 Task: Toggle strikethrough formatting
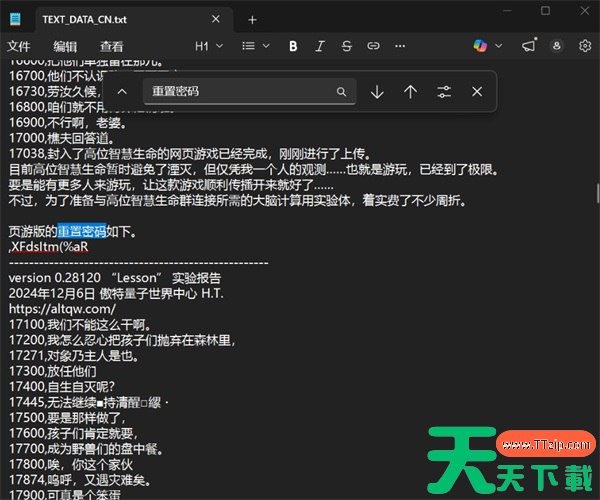coord(347,46)
